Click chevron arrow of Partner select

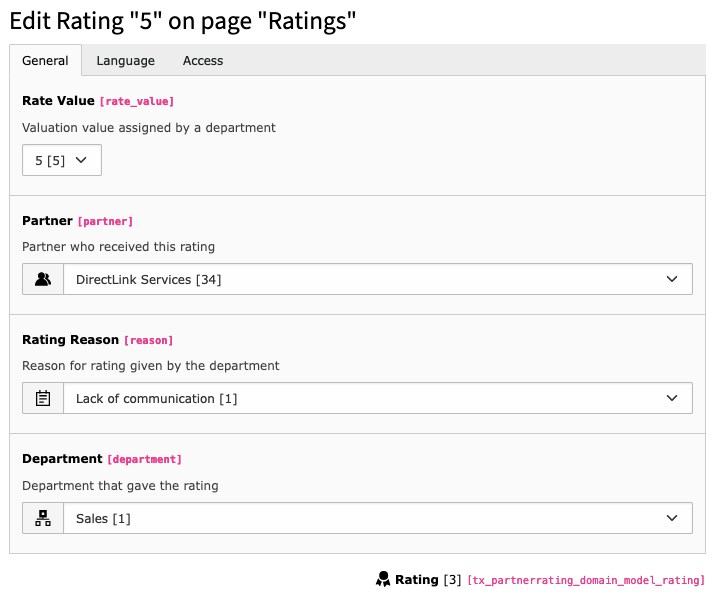click(672, 279)
